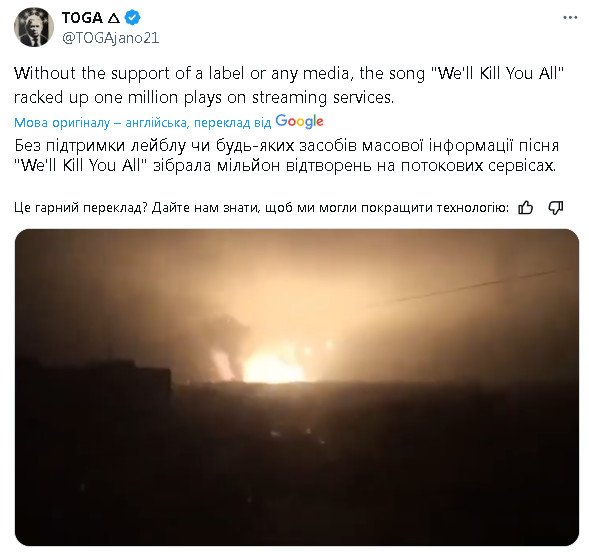Click the Ukrainian translated tweet text

point(287,155)
